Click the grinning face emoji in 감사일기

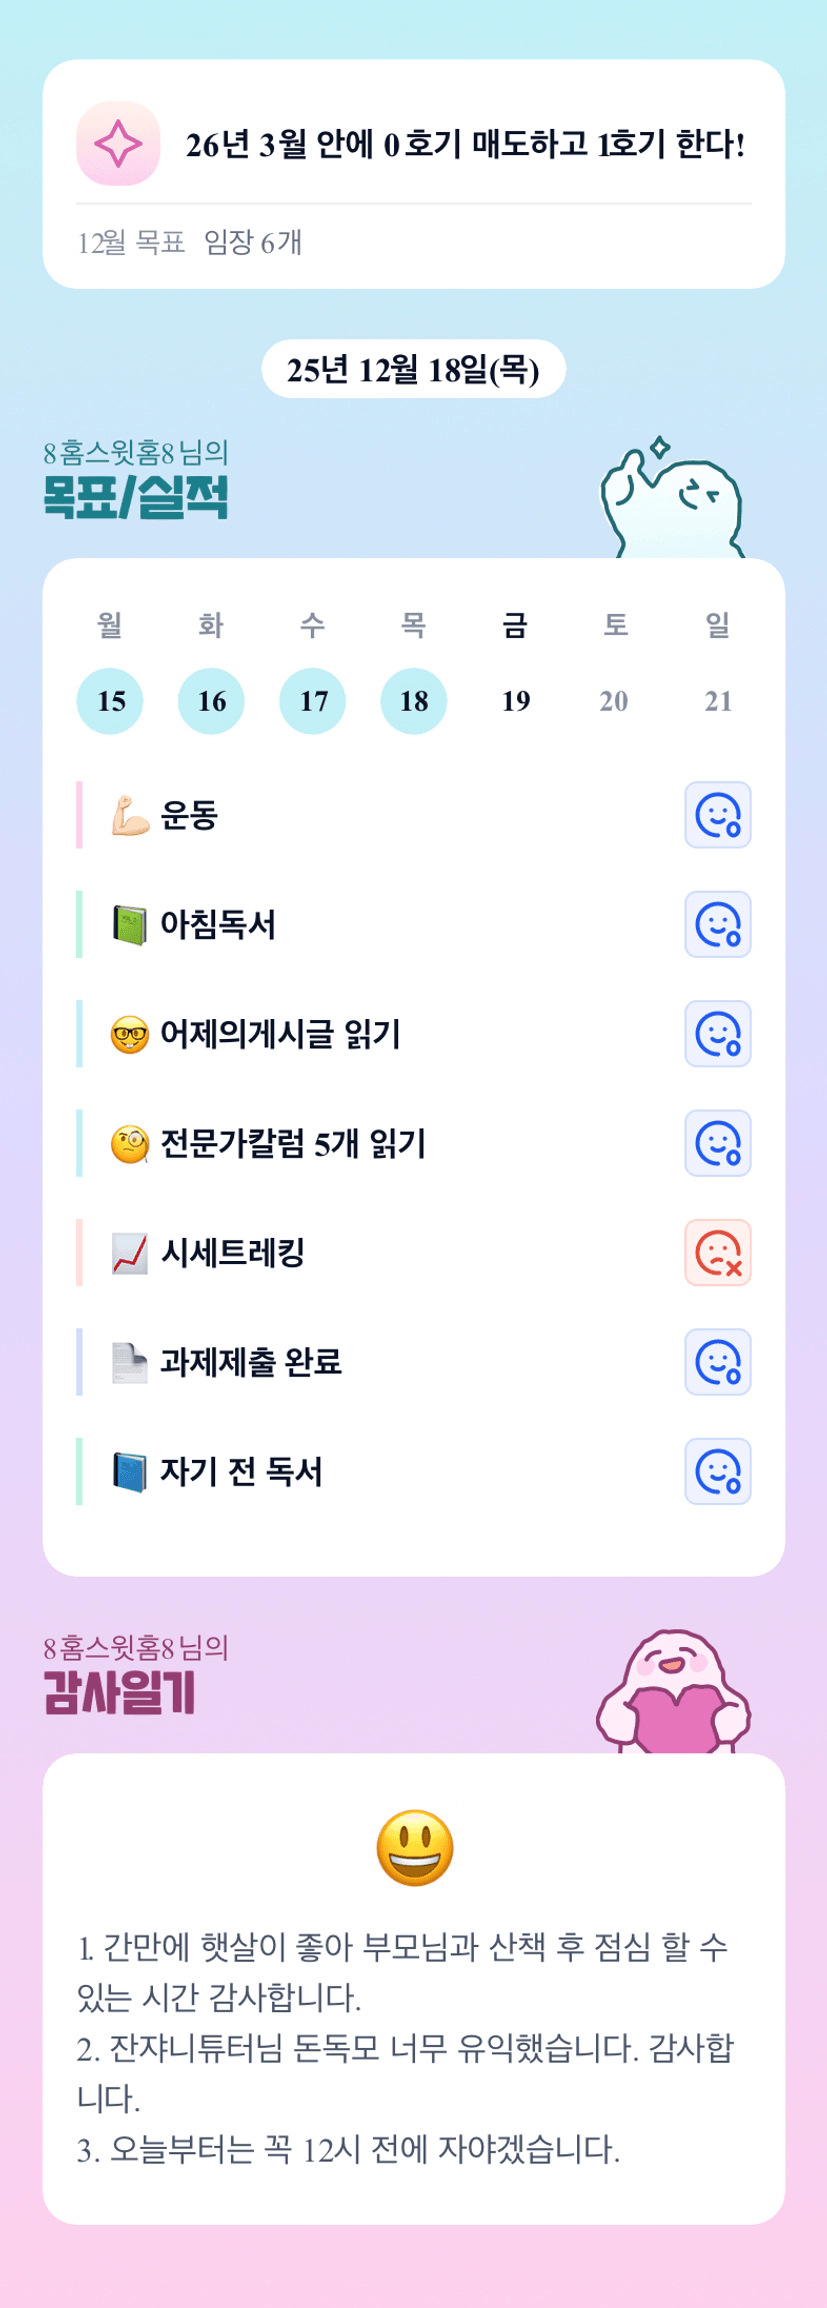pos(414,1848)
